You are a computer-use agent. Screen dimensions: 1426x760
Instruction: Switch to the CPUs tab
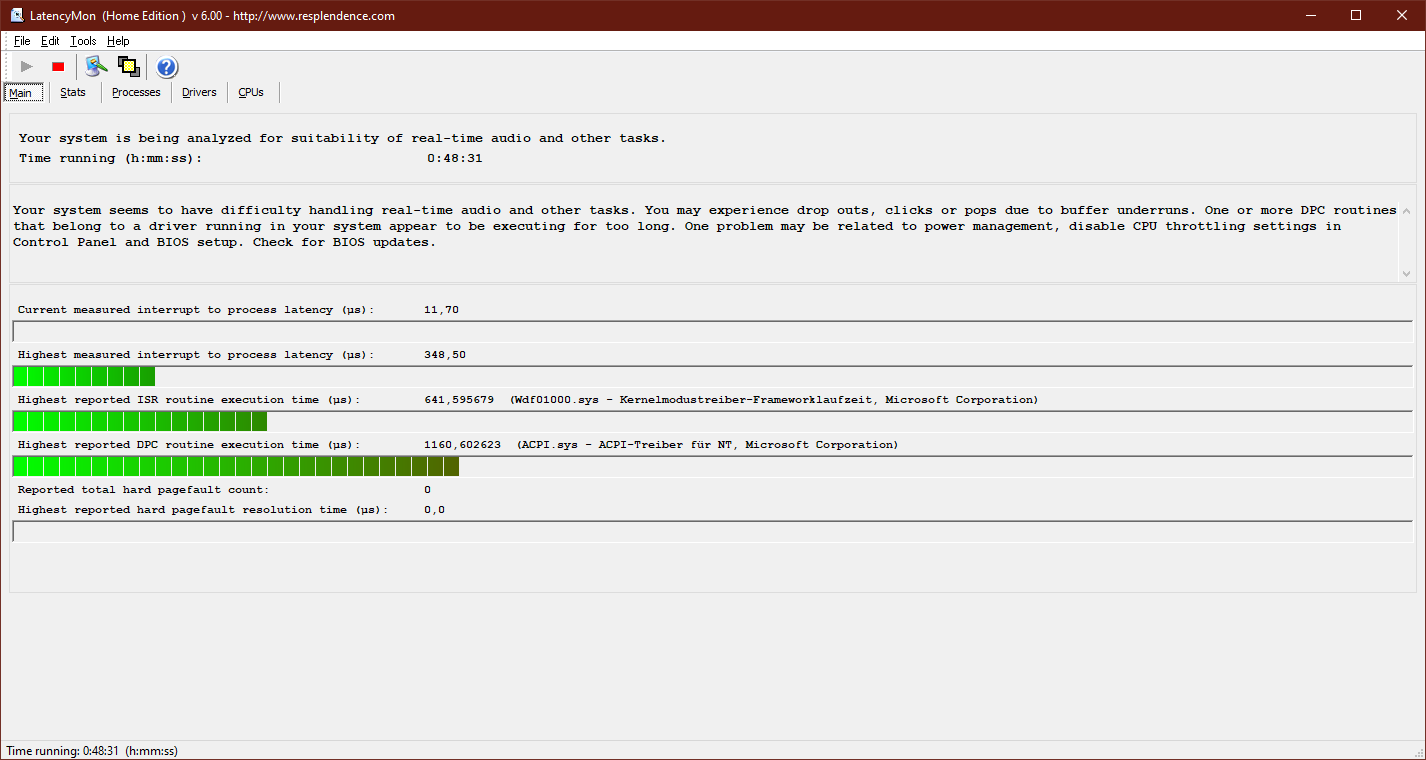coord(251,92)
